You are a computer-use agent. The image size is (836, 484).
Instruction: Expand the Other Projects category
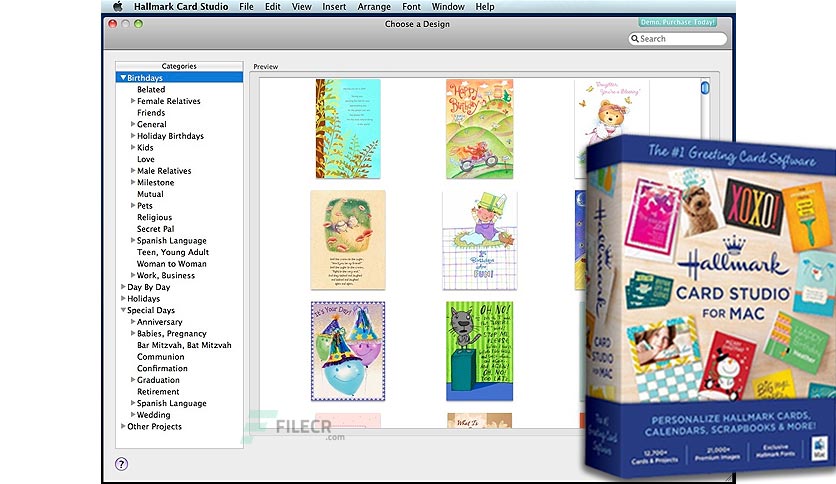[123, 426]
